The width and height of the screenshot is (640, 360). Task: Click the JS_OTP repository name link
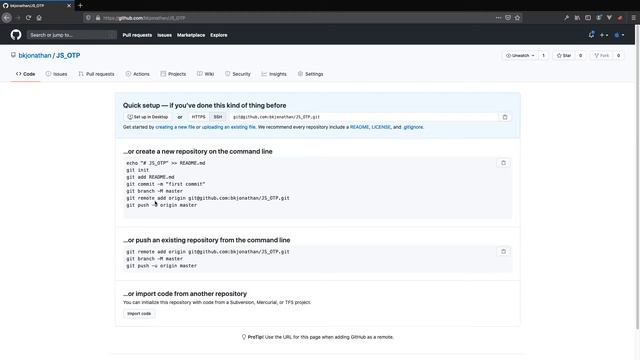click(x=68, y=56)
